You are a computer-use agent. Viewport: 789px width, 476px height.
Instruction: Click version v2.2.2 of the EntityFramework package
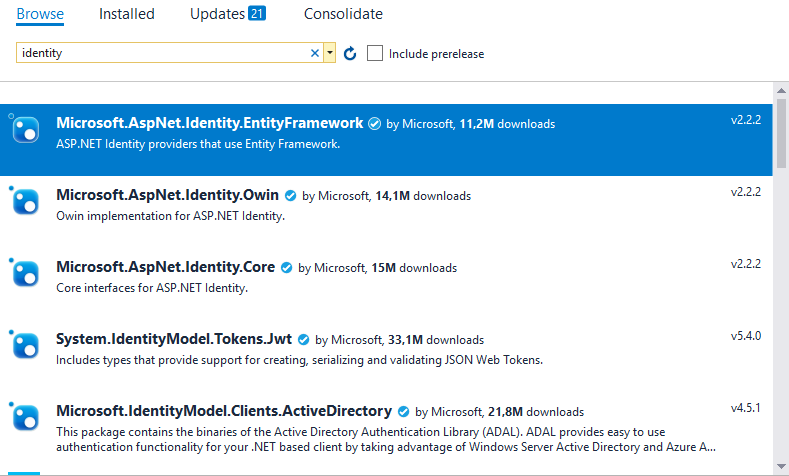pyautogui.click(x=746, y=120)
